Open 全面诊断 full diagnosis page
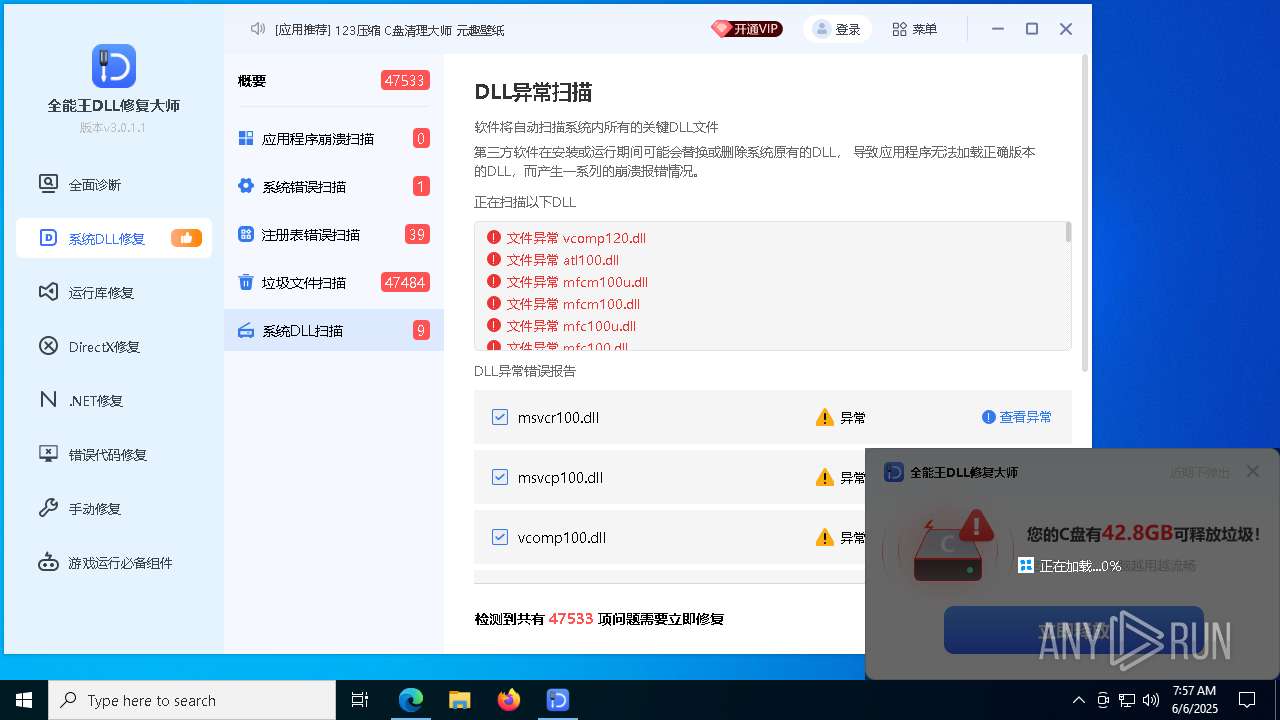 [114, 185]
